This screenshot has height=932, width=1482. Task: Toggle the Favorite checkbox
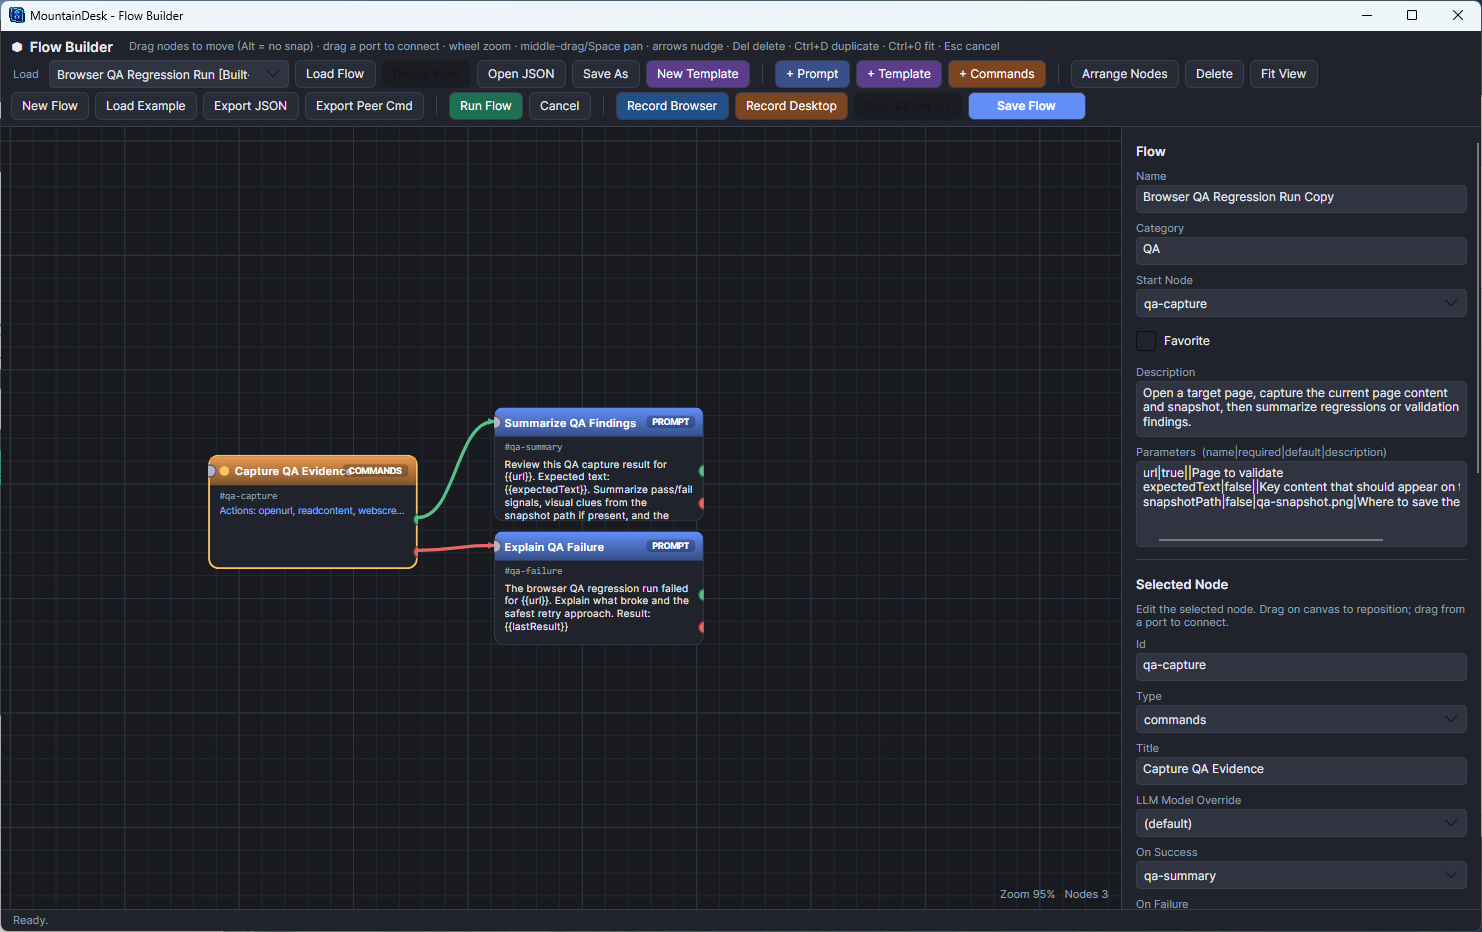tap(1146, 341)
